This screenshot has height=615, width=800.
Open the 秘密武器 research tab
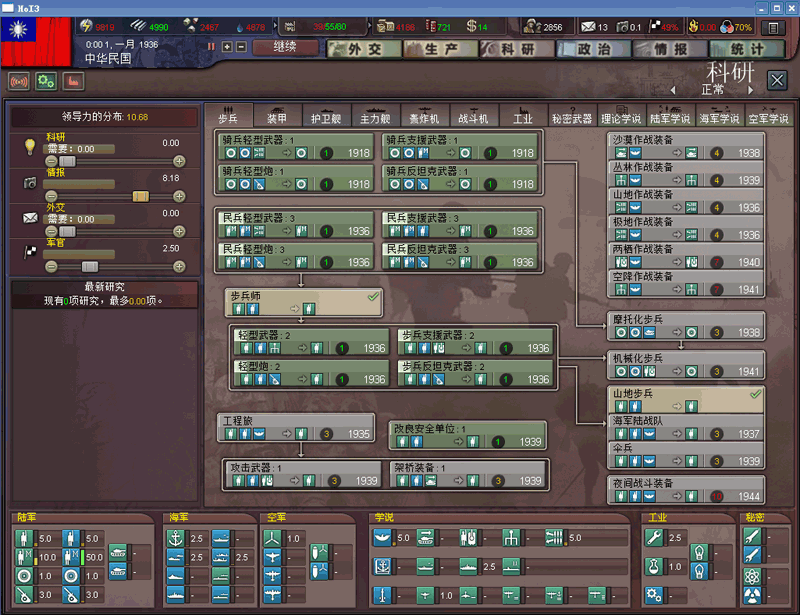coord(572,118)
